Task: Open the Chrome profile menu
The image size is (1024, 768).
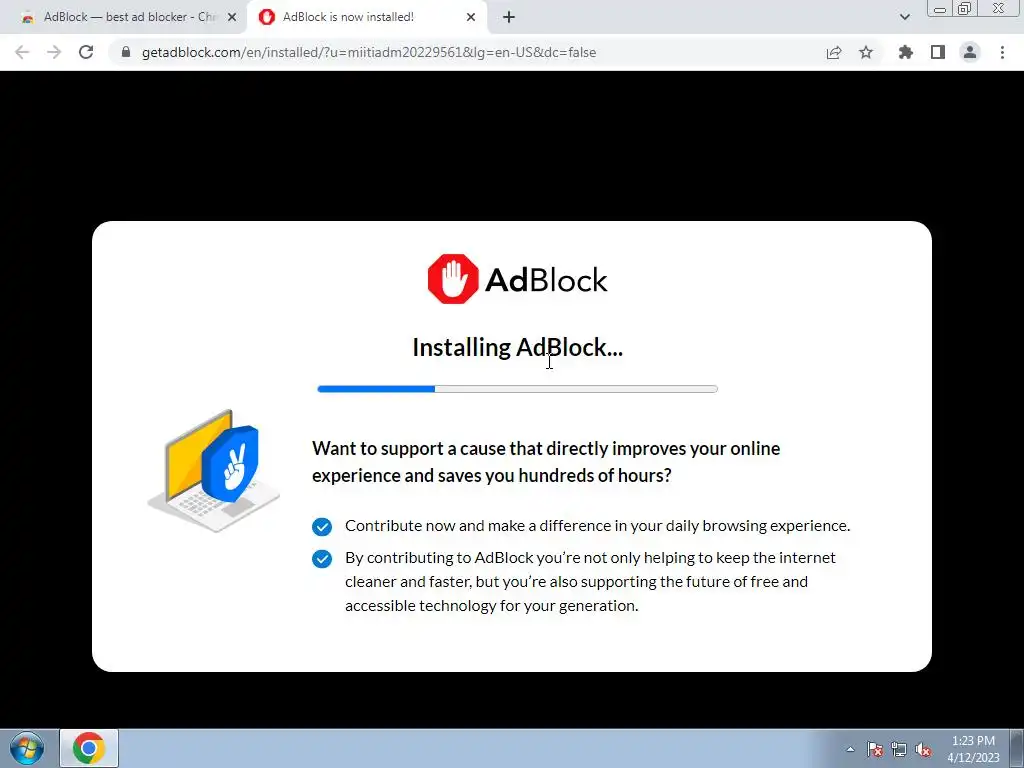Action: point(970,52)
